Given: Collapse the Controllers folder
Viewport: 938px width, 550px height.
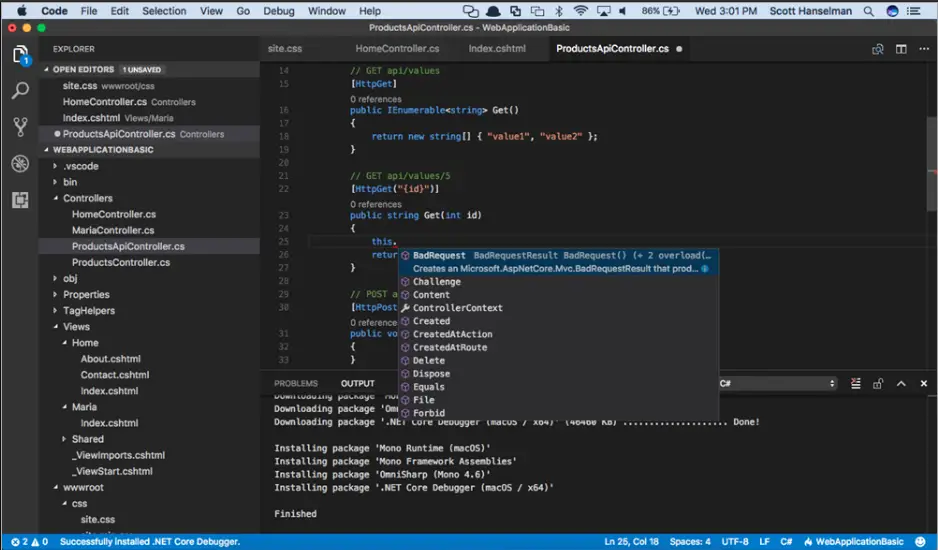Looking at the screenshot, I should [88, 198].
